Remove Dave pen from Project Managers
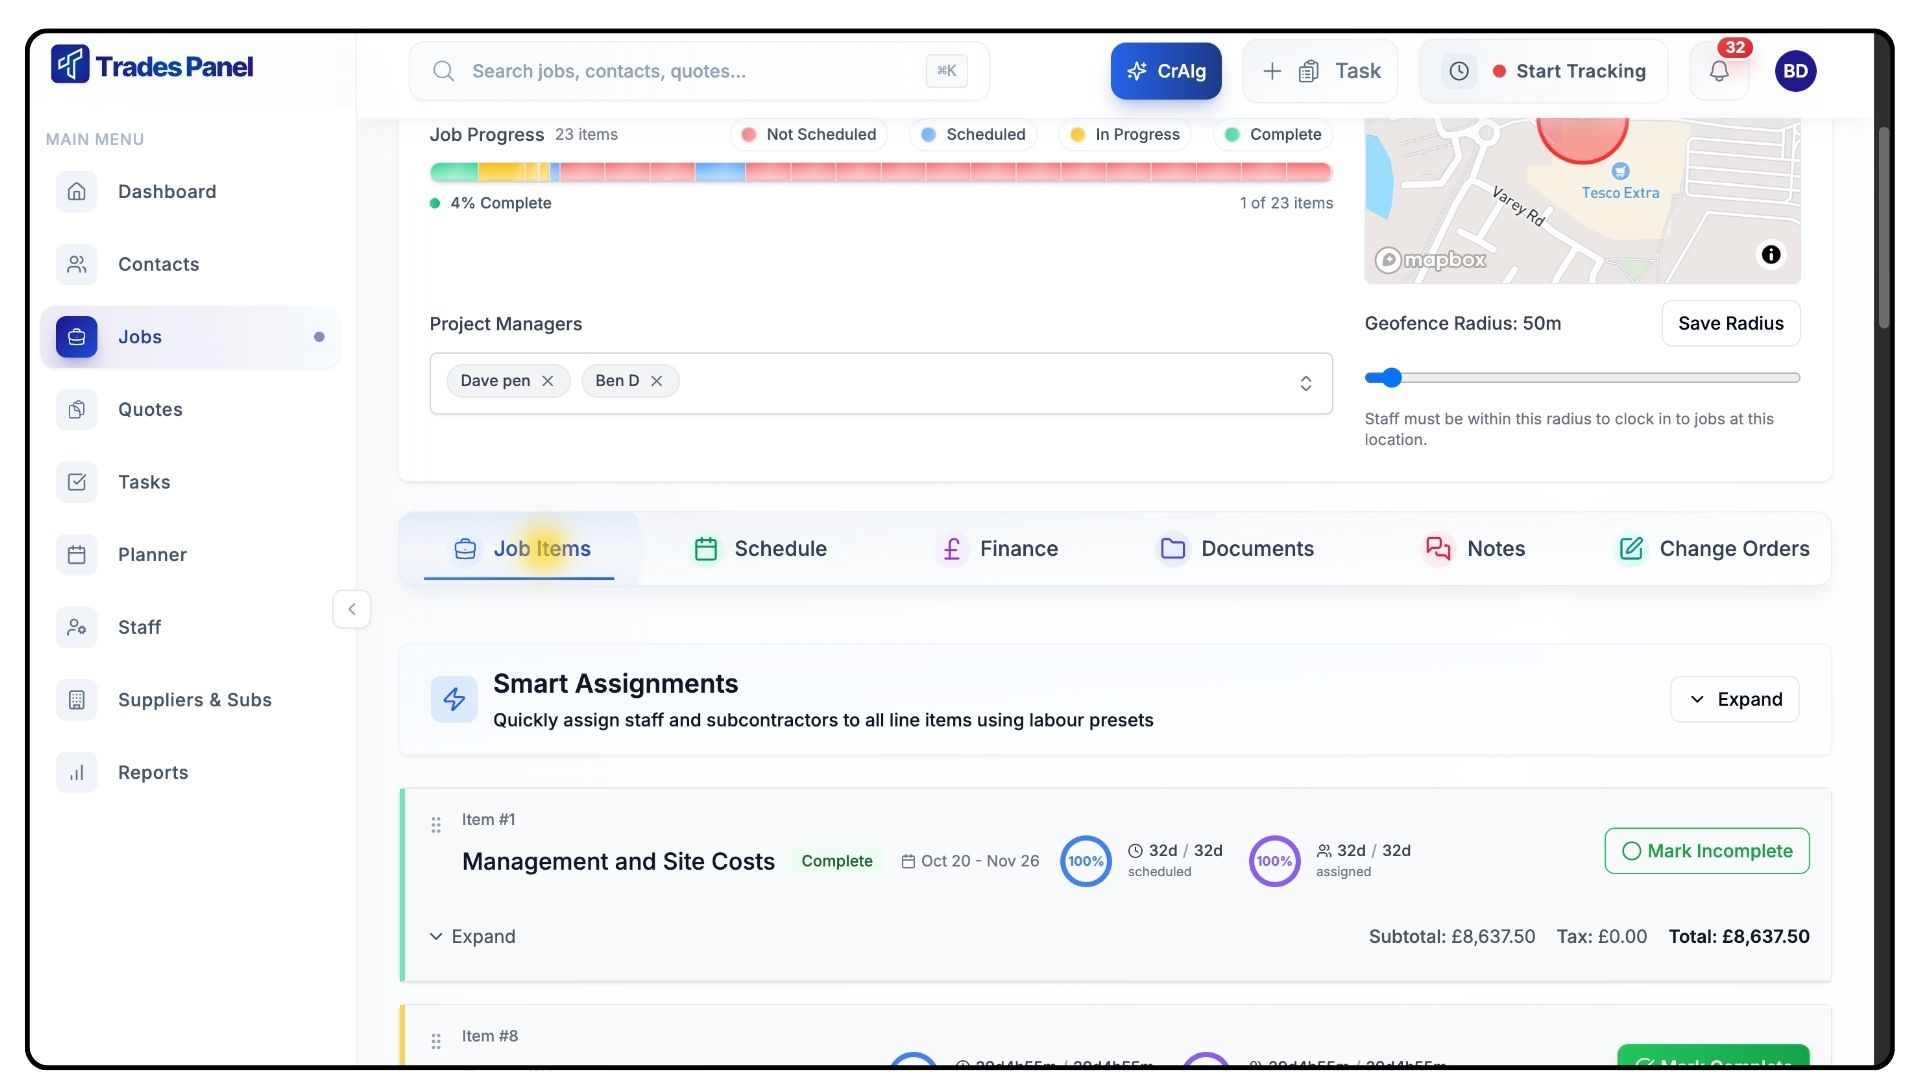The width and height of the screenshot is (1920, 1080). tap(548, 381)
